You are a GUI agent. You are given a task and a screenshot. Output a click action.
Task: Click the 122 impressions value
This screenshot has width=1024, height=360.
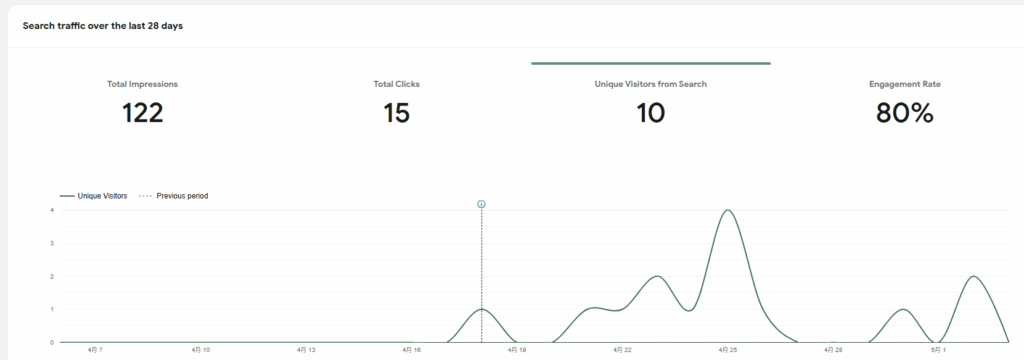[x=142, y=113]
